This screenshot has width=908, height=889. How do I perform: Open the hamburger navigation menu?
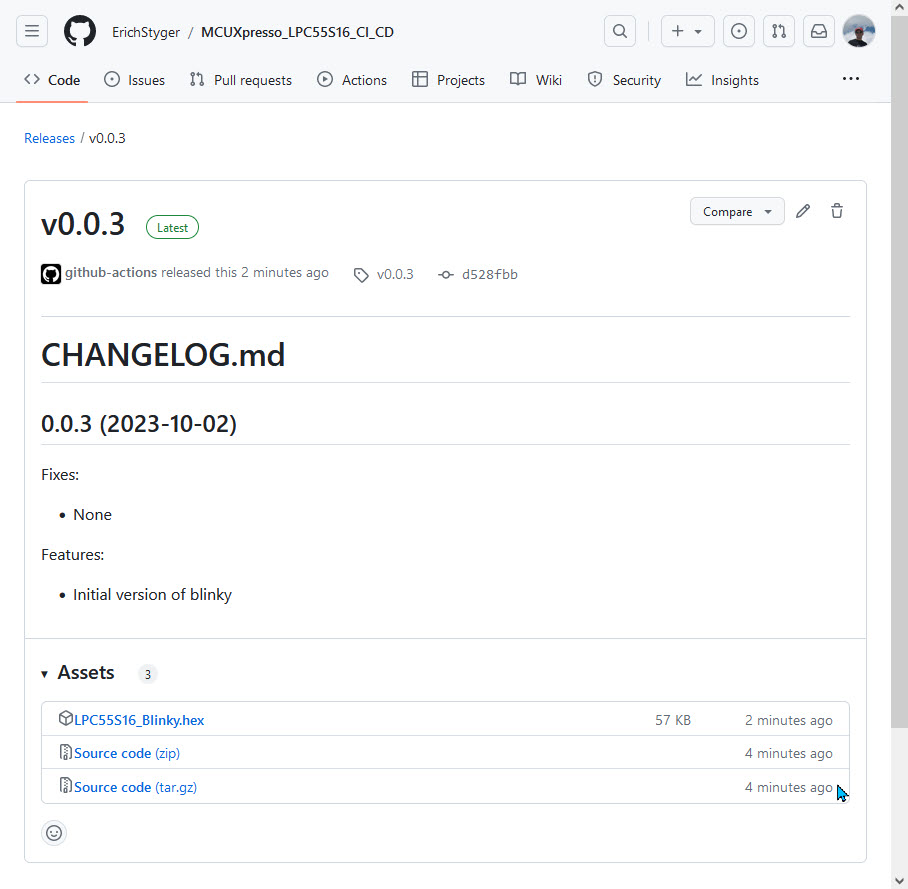[x=32, y=31]
